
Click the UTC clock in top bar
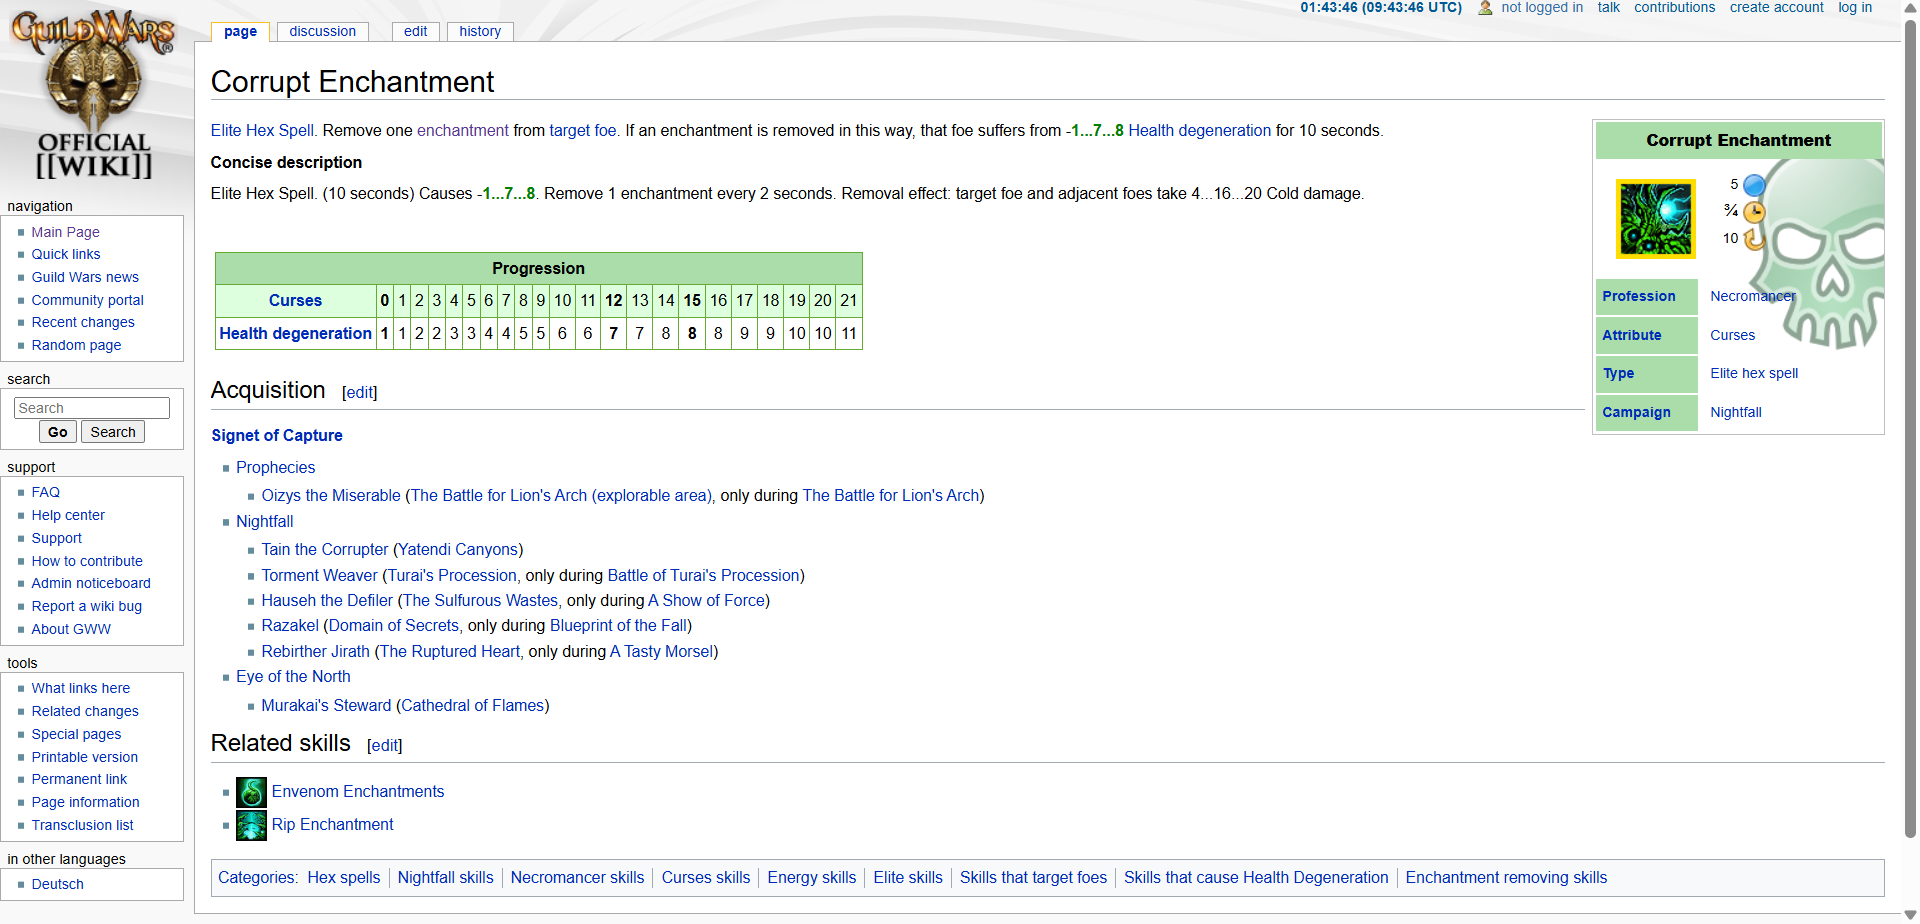pos(1381,8)
